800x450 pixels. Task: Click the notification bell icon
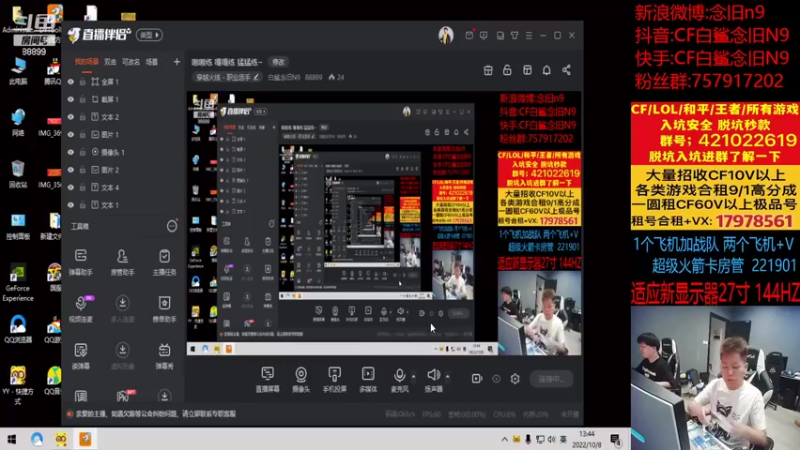click(x=546, y=70)
